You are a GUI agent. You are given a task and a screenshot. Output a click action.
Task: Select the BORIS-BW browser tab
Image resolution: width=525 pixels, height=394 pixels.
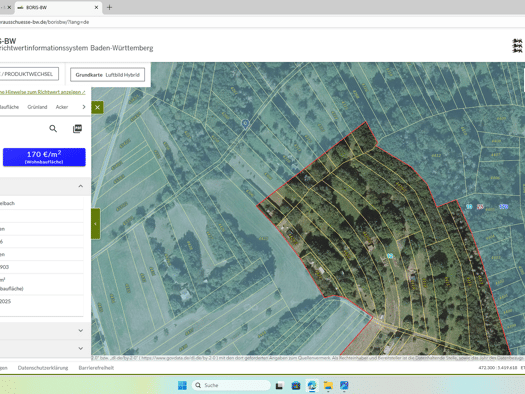[x=58, y=7]
